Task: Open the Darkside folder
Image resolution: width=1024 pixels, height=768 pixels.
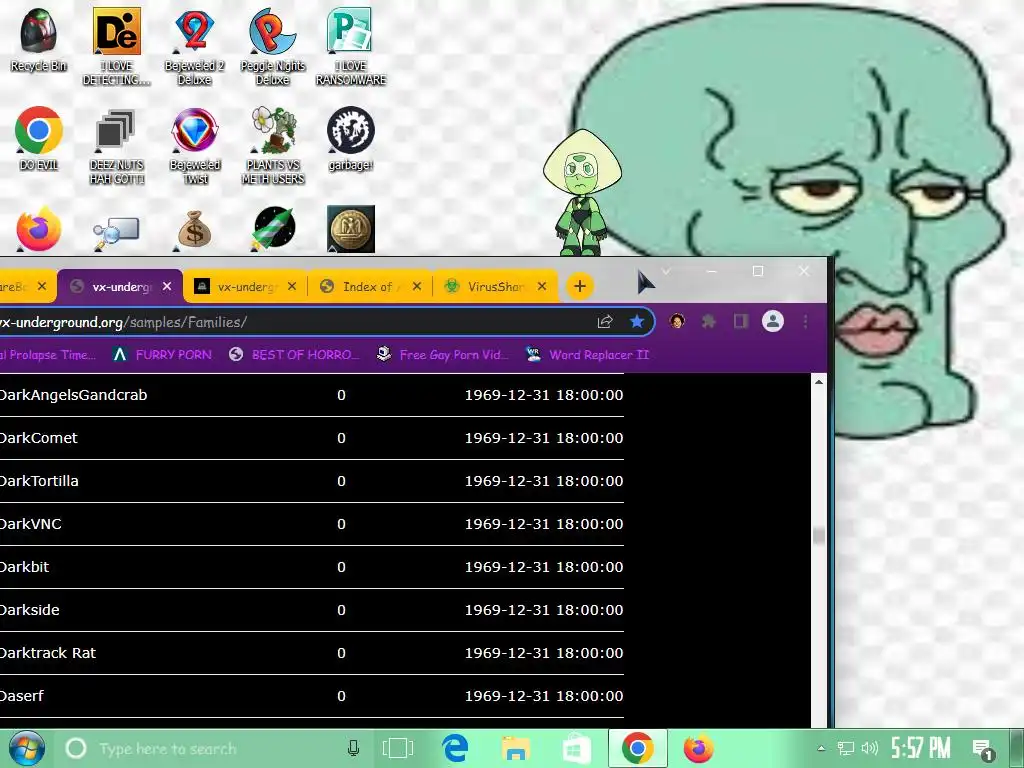Action: (x=29, y=610)
